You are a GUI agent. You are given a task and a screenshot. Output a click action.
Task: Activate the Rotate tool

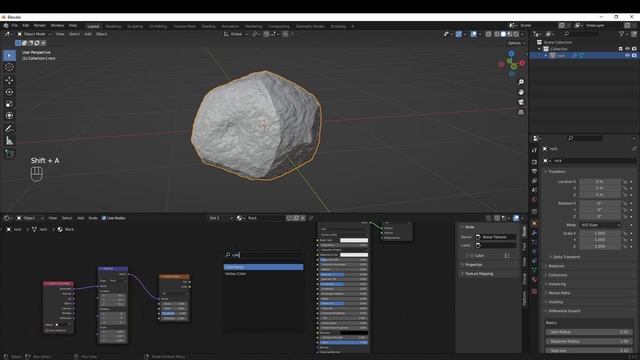pyautogui.click(x=9, y=92)
